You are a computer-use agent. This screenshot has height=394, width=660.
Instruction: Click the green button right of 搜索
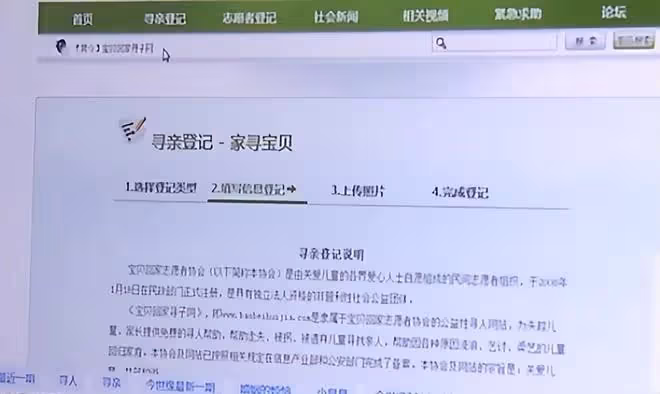pyautogui.click(x=634, y=40)
